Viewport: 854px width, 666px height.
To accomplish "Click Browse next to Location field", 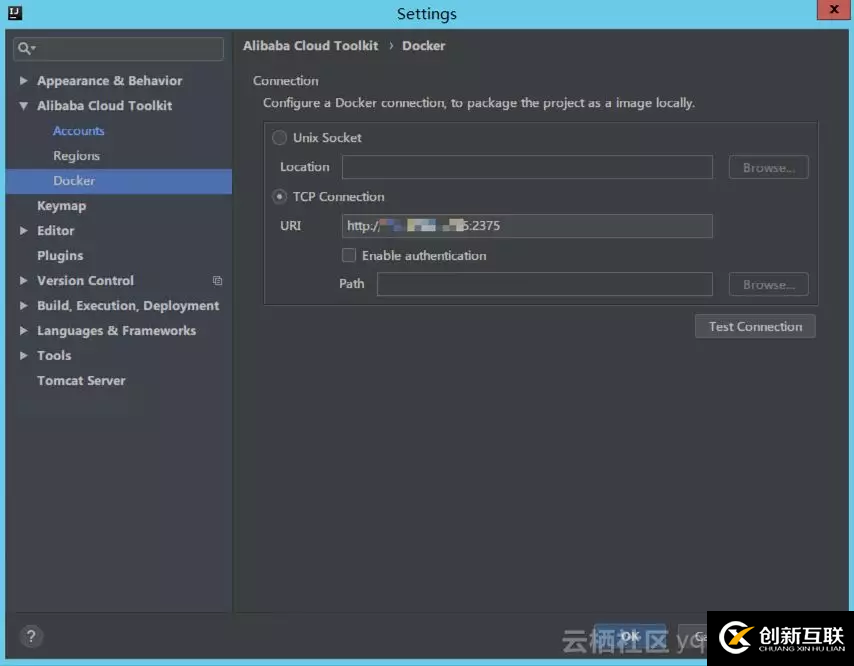I will (x=768, y=168).
